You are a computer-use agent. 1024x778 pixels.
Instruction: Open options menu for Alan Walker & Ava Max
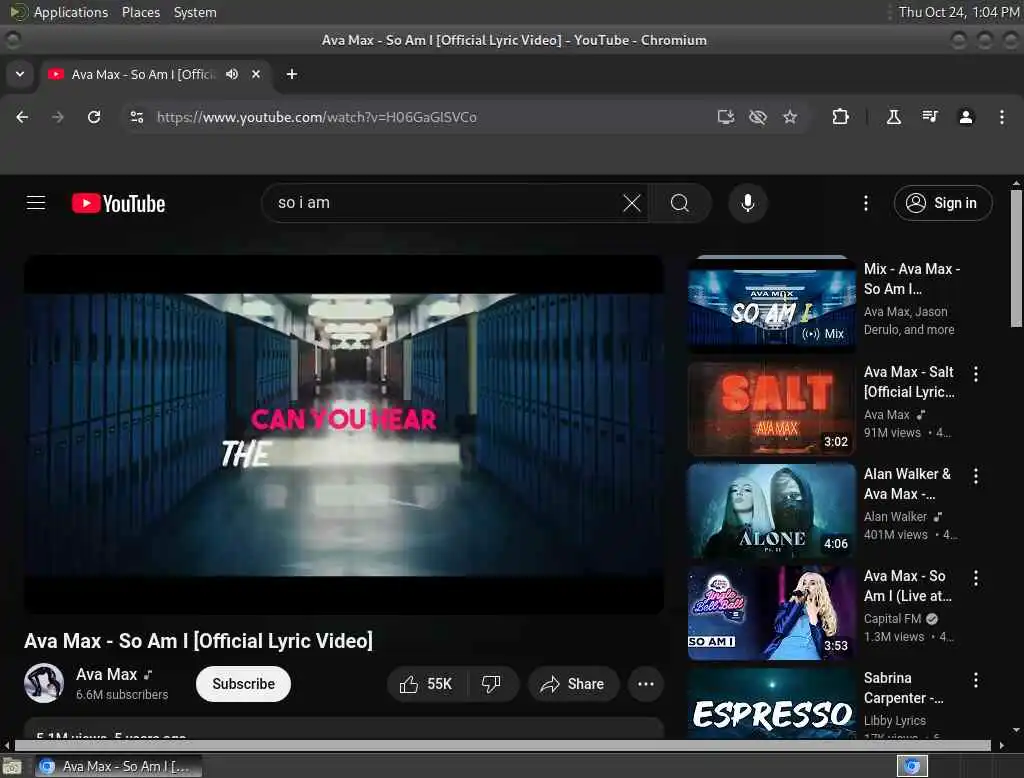point(976,476)
